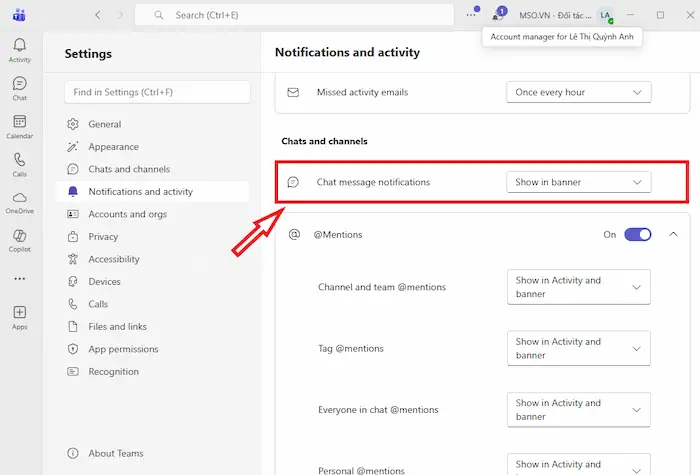Open the Activity feed in sidebar
The height and width of the screenshot is (475, 700).
pyautogui.click(x=20, y=50)
